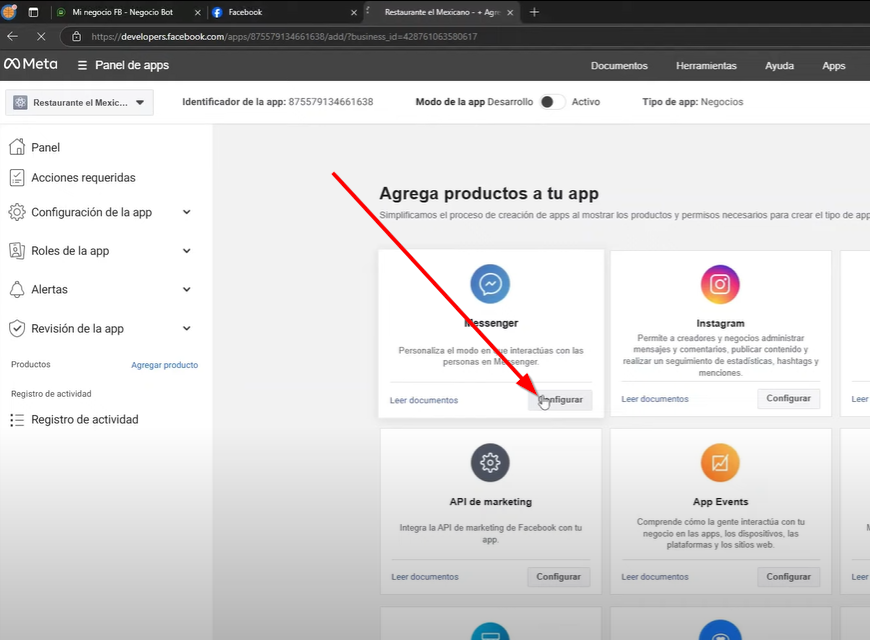
Task: Close the Mi negocio FB tab
Action: point(198,12)
